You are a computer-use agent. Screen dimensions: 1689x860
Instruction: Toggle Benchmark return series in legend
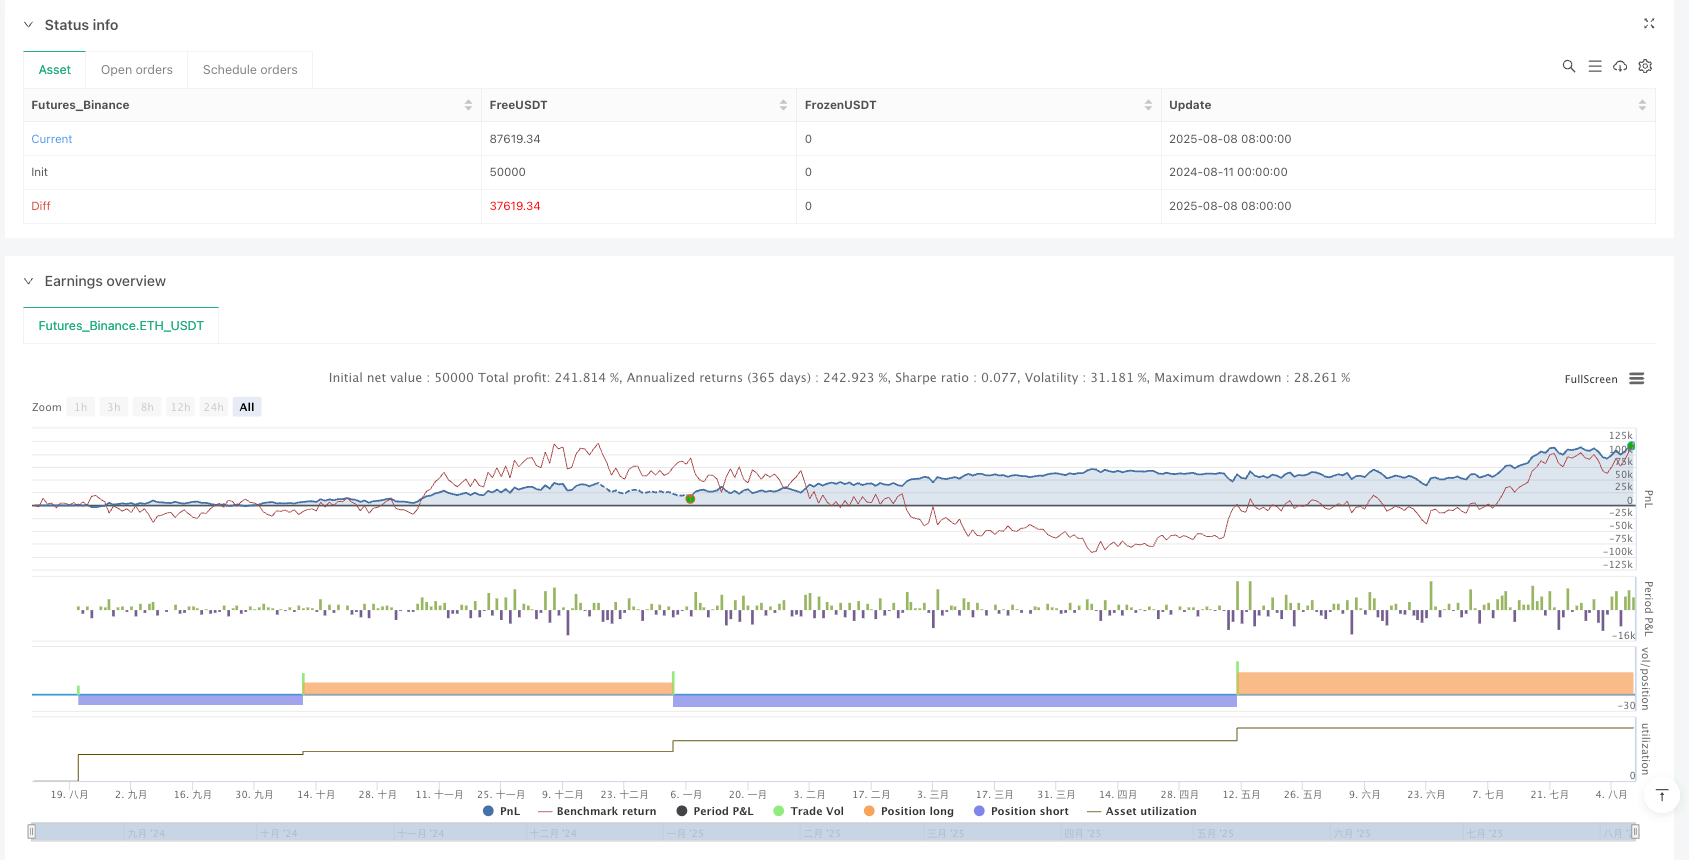coord(597,811)
